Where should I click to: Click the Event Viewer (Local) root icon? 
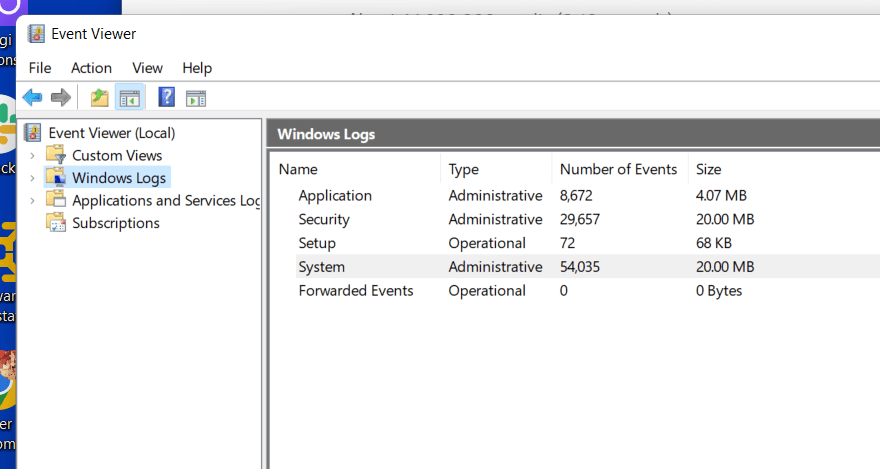pos(33,132)
